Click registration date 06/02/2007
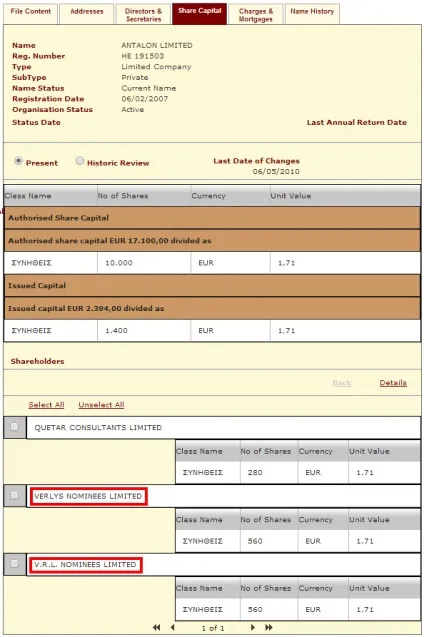 [x=145, y=99]
